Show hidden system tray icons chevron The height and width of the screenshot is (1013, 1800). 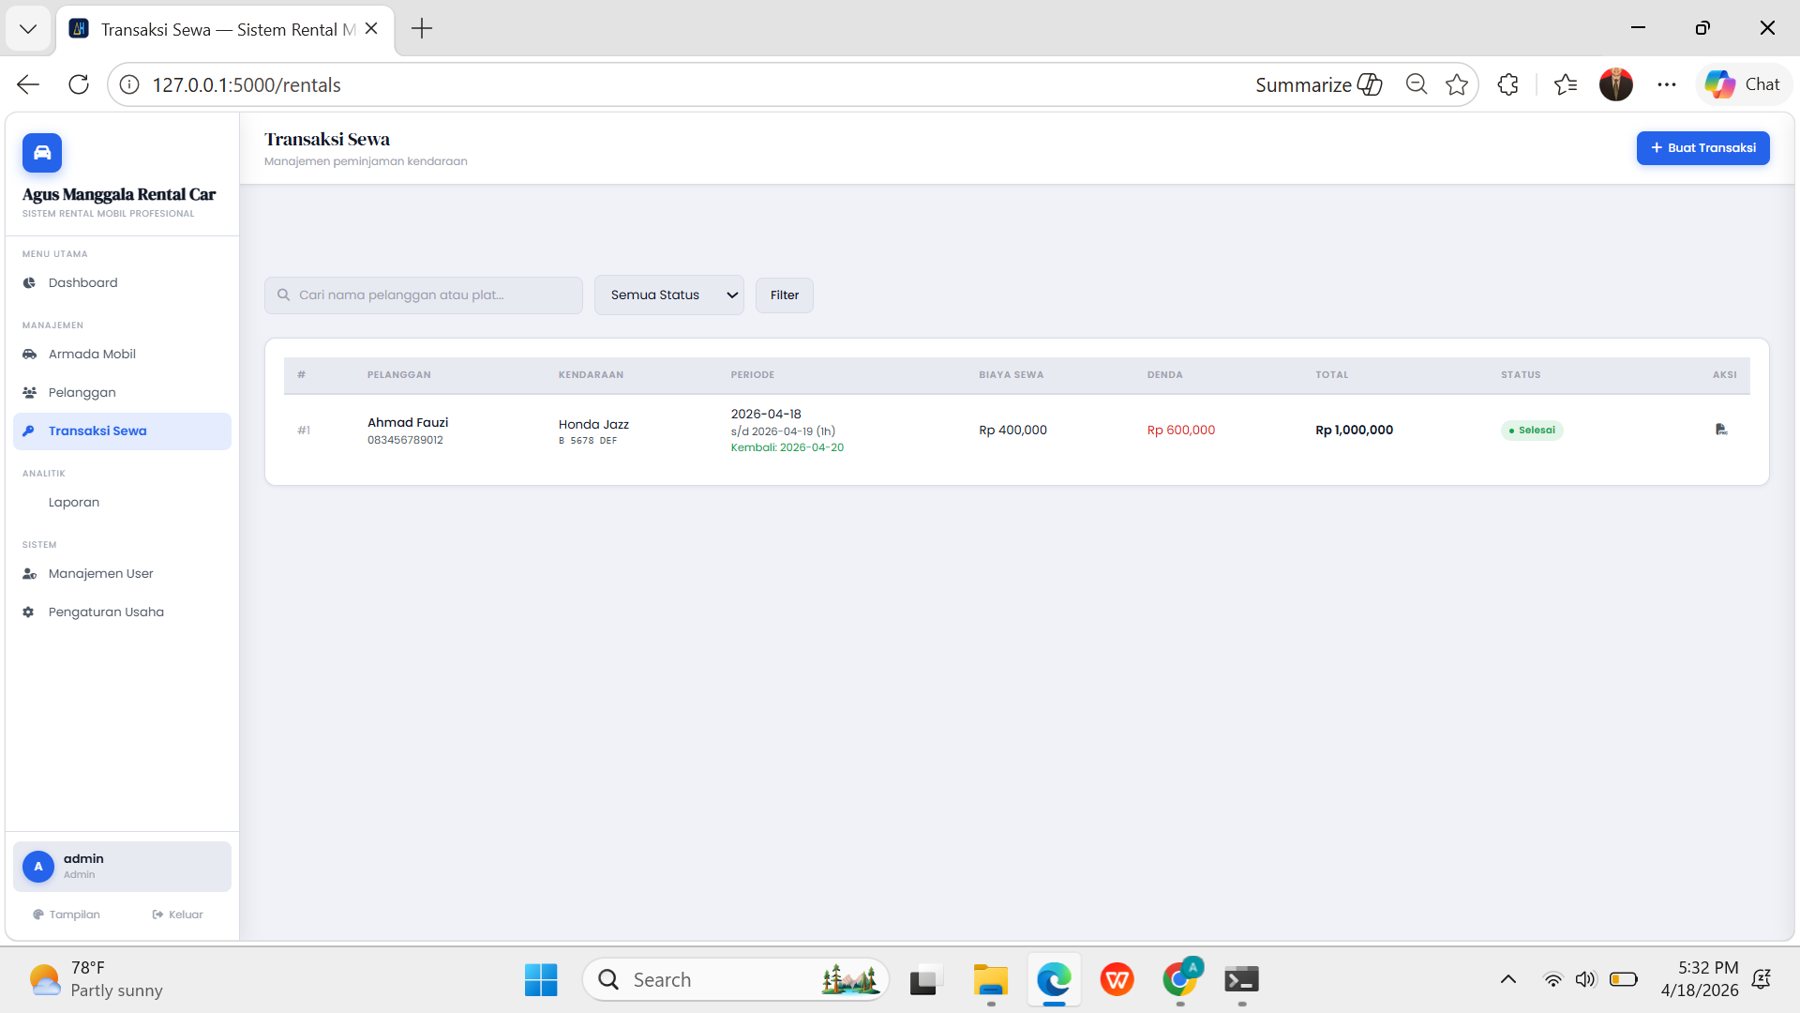[x=1508, y=979]
